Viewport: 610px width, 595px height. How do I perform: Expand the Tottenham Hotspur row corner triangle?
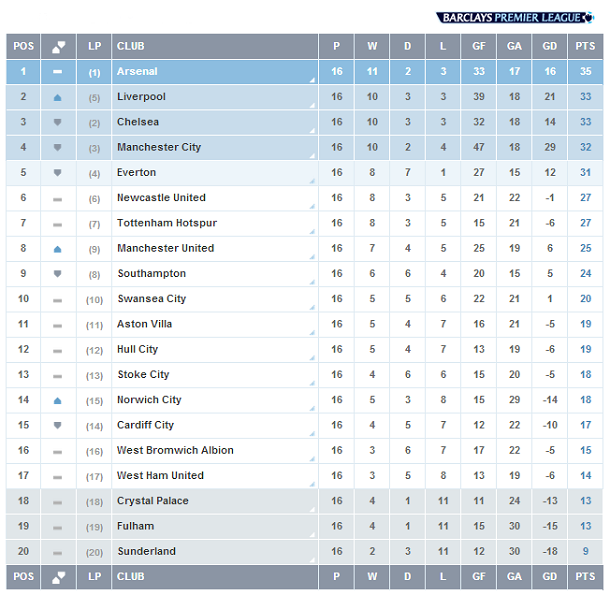click(x=312, y=232)
